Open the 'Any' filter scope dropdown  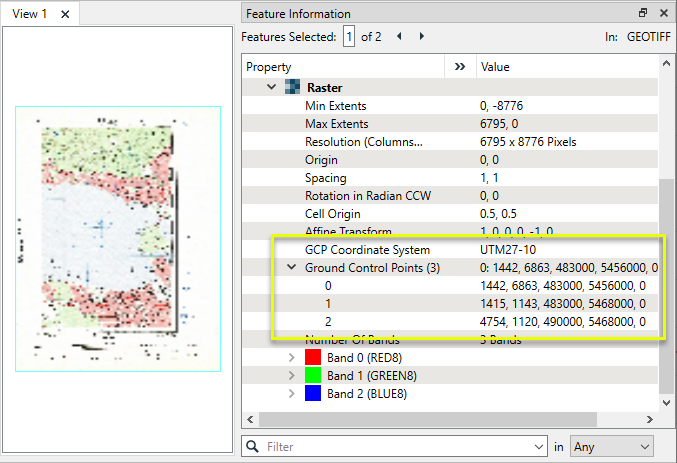click(612, 446)
